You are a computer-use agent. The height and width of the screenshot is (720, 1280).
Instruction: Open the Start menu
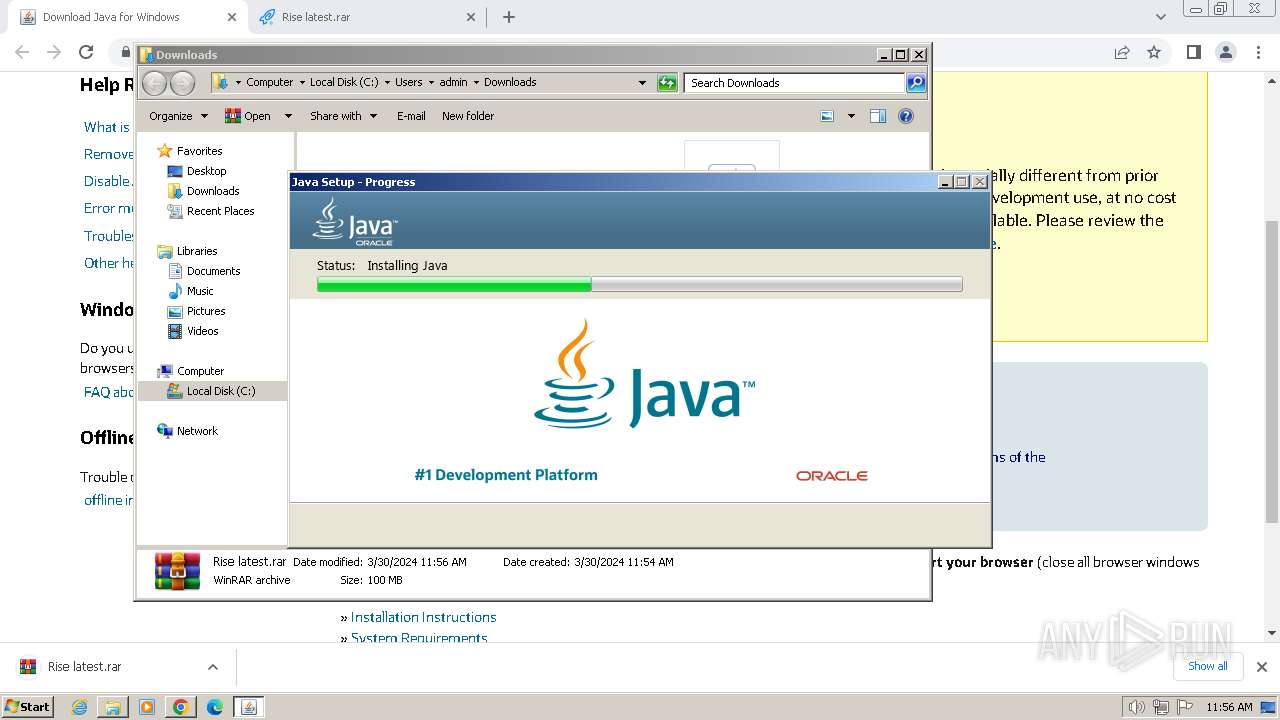click(28, 707)
